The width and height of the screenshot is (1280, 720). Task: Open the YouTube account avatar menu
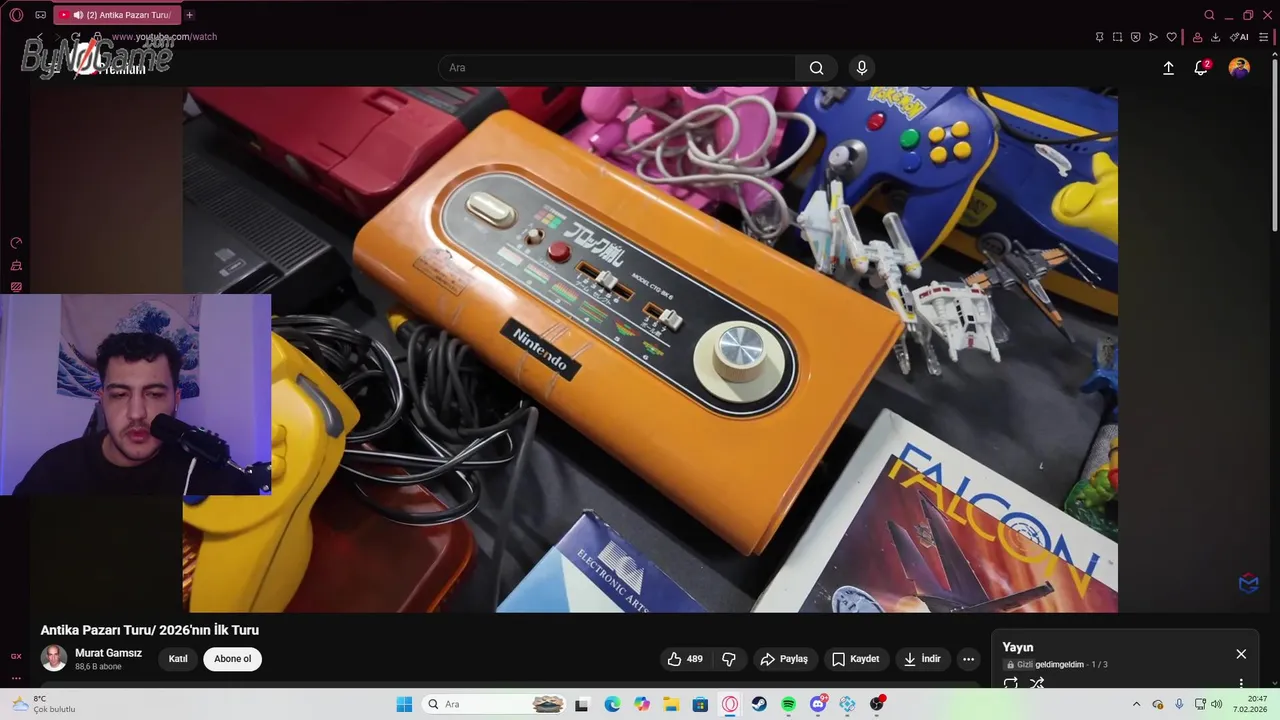1239,68
